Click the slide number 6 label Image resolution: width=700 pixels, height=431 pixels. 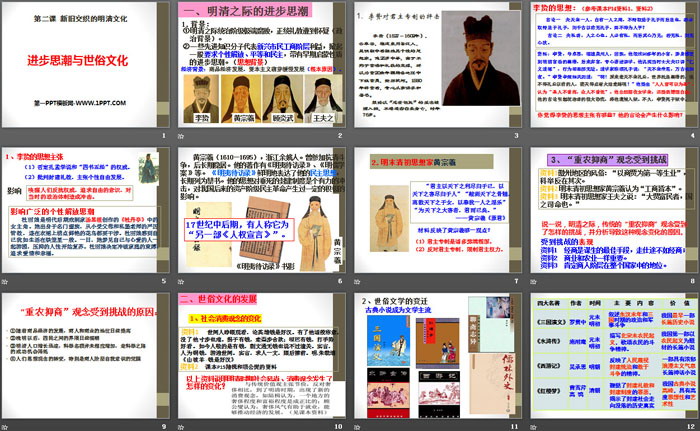339,281
